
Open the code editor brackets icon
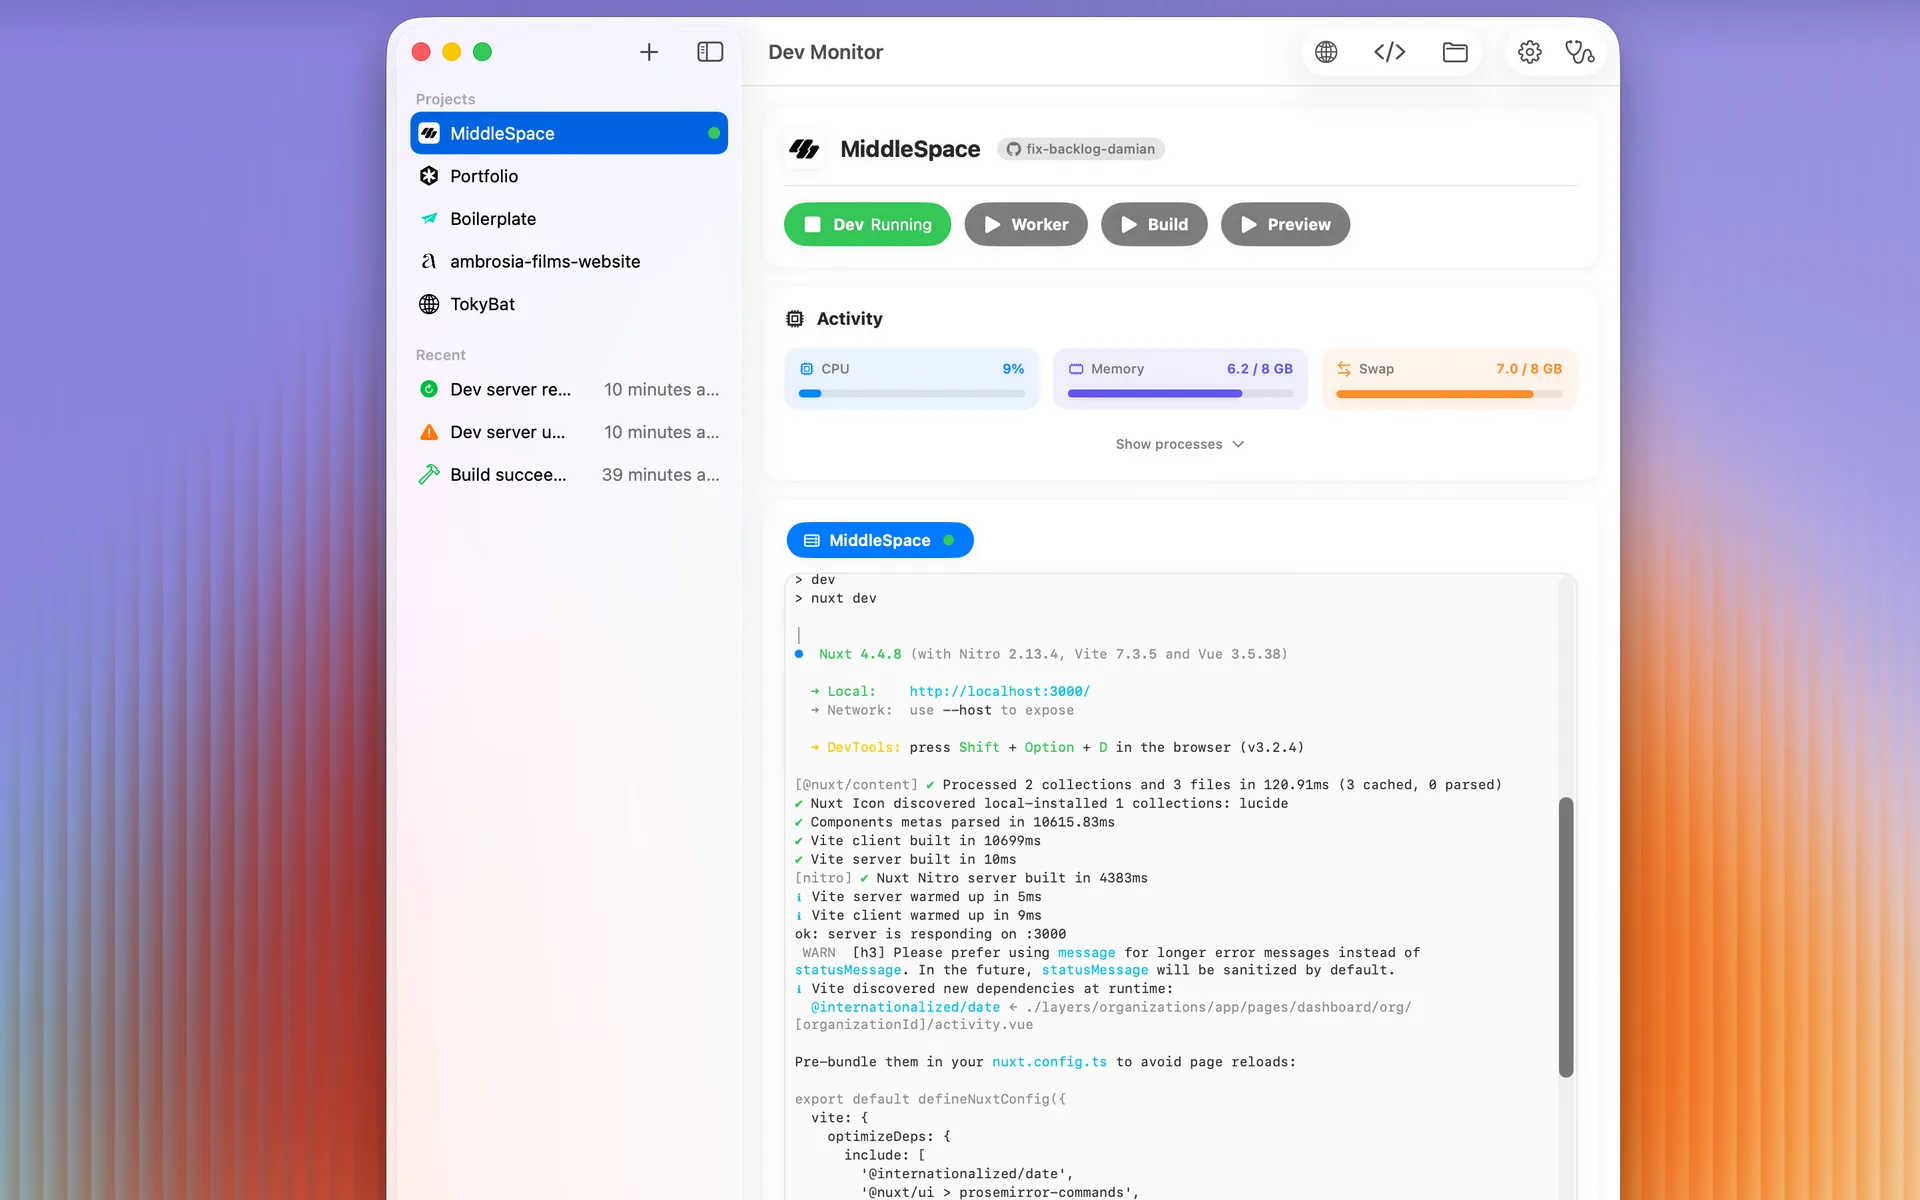[x=1390, y=52]
